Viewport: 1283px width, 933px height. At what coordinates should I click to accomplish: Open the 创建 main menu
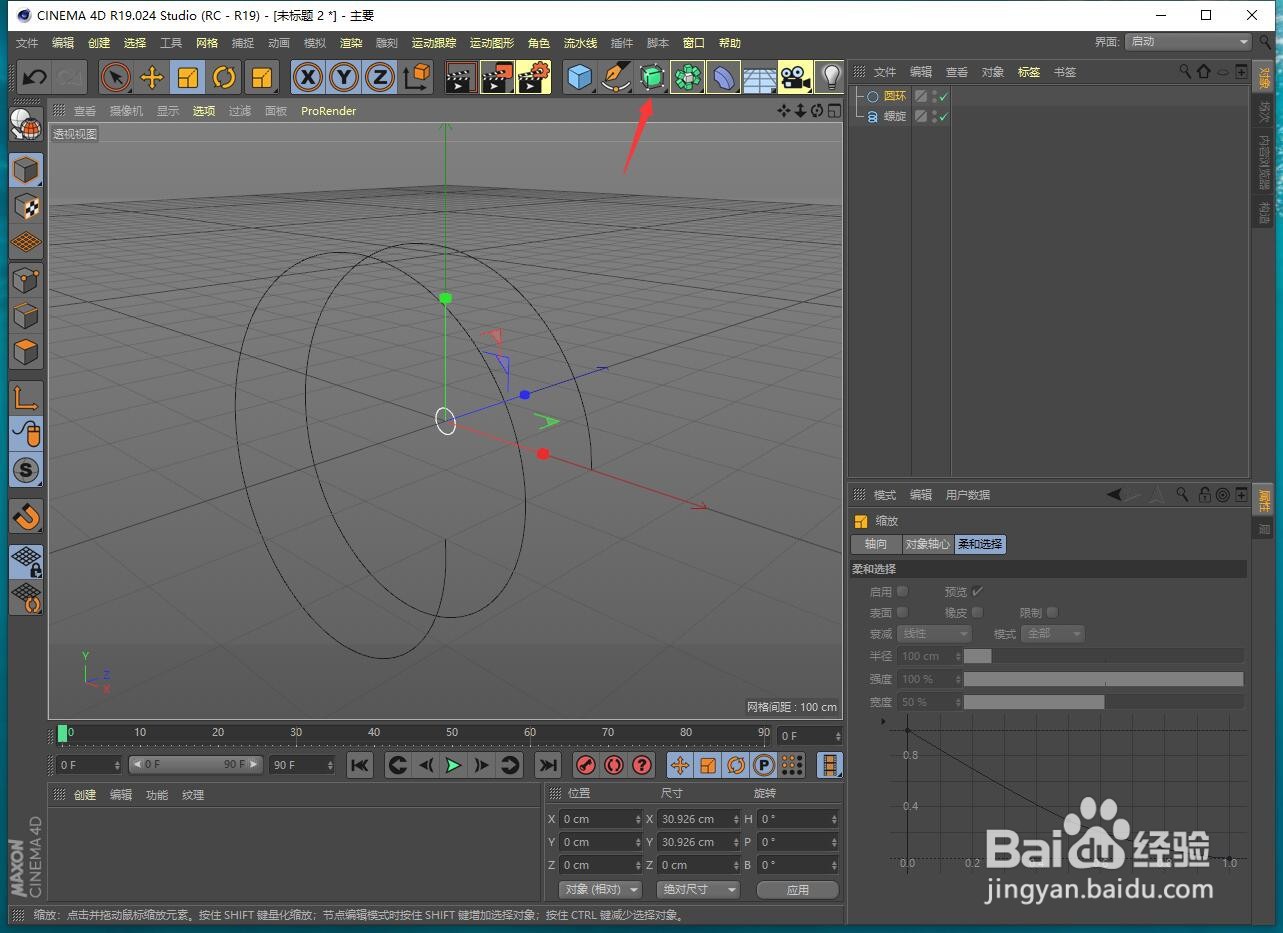pos(99,43)
